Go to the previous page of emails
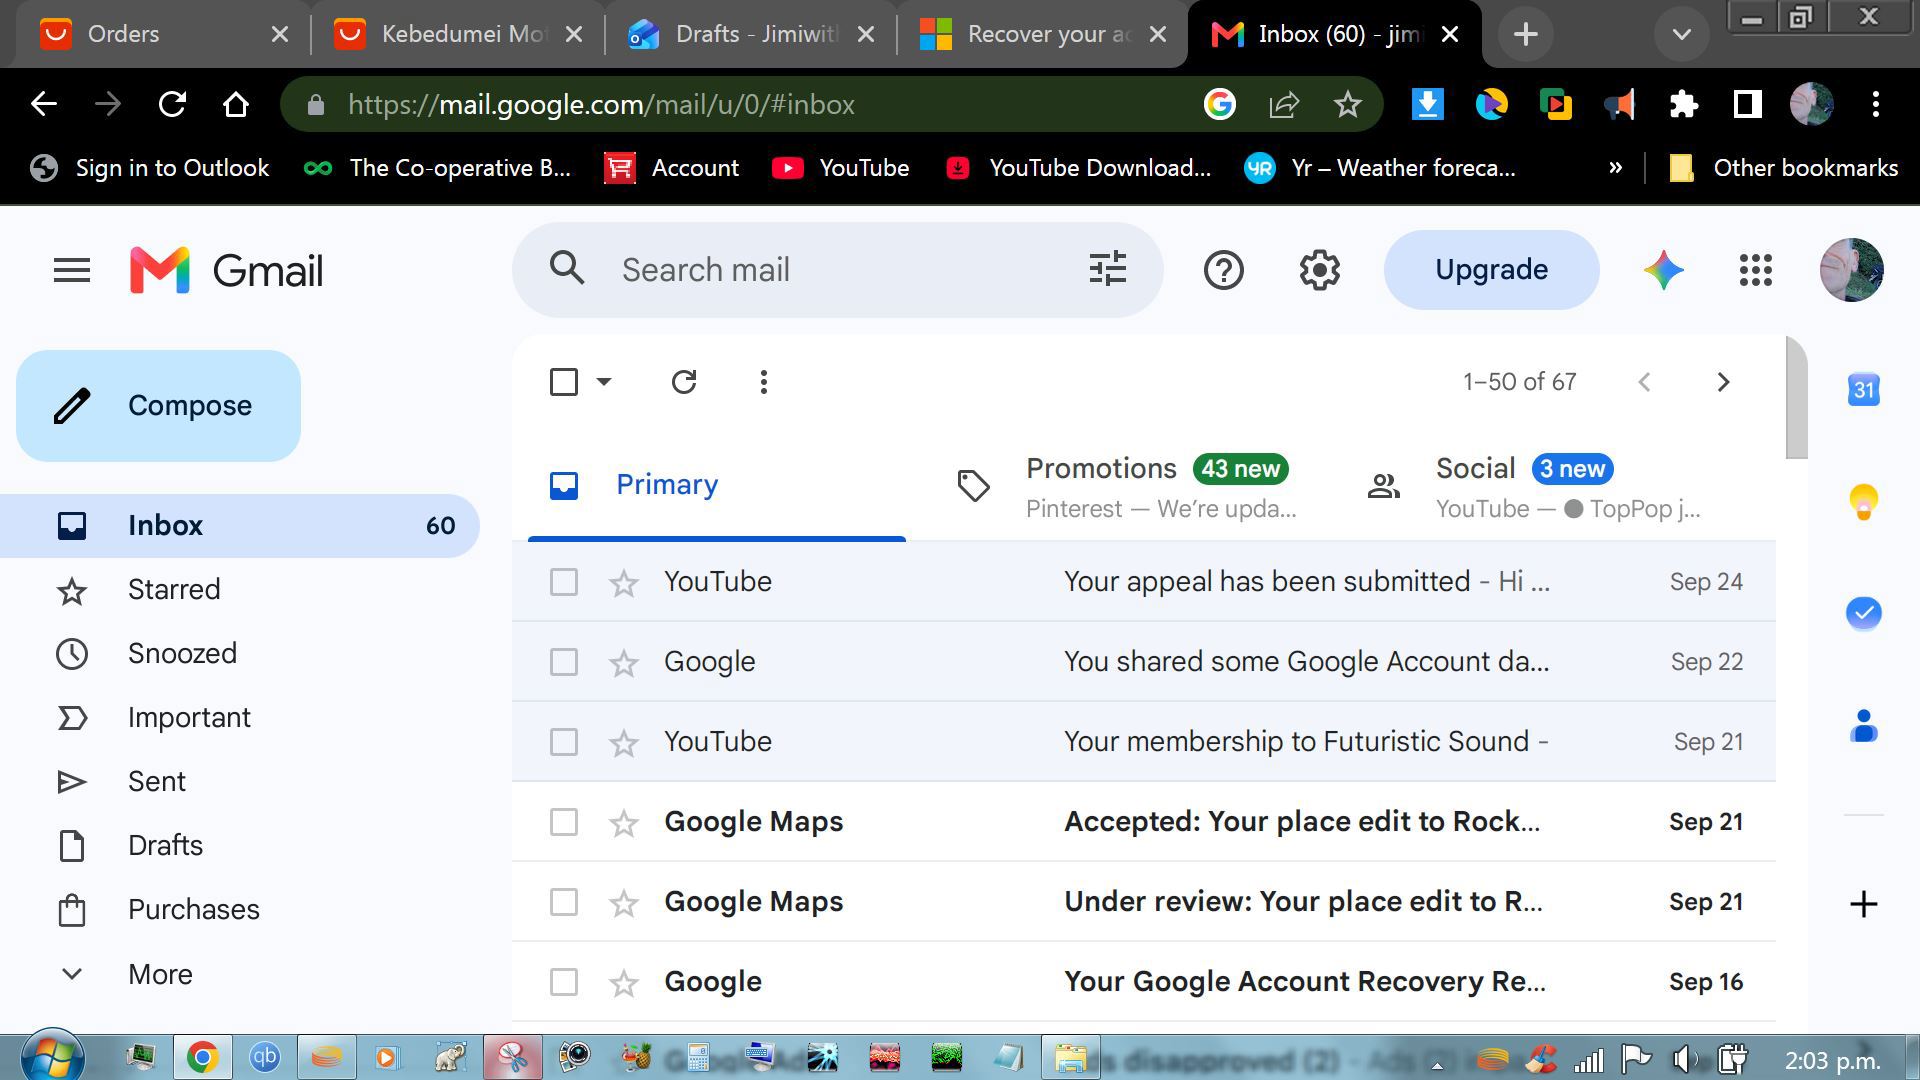 pyautogui.click(x=1644, y=382)
